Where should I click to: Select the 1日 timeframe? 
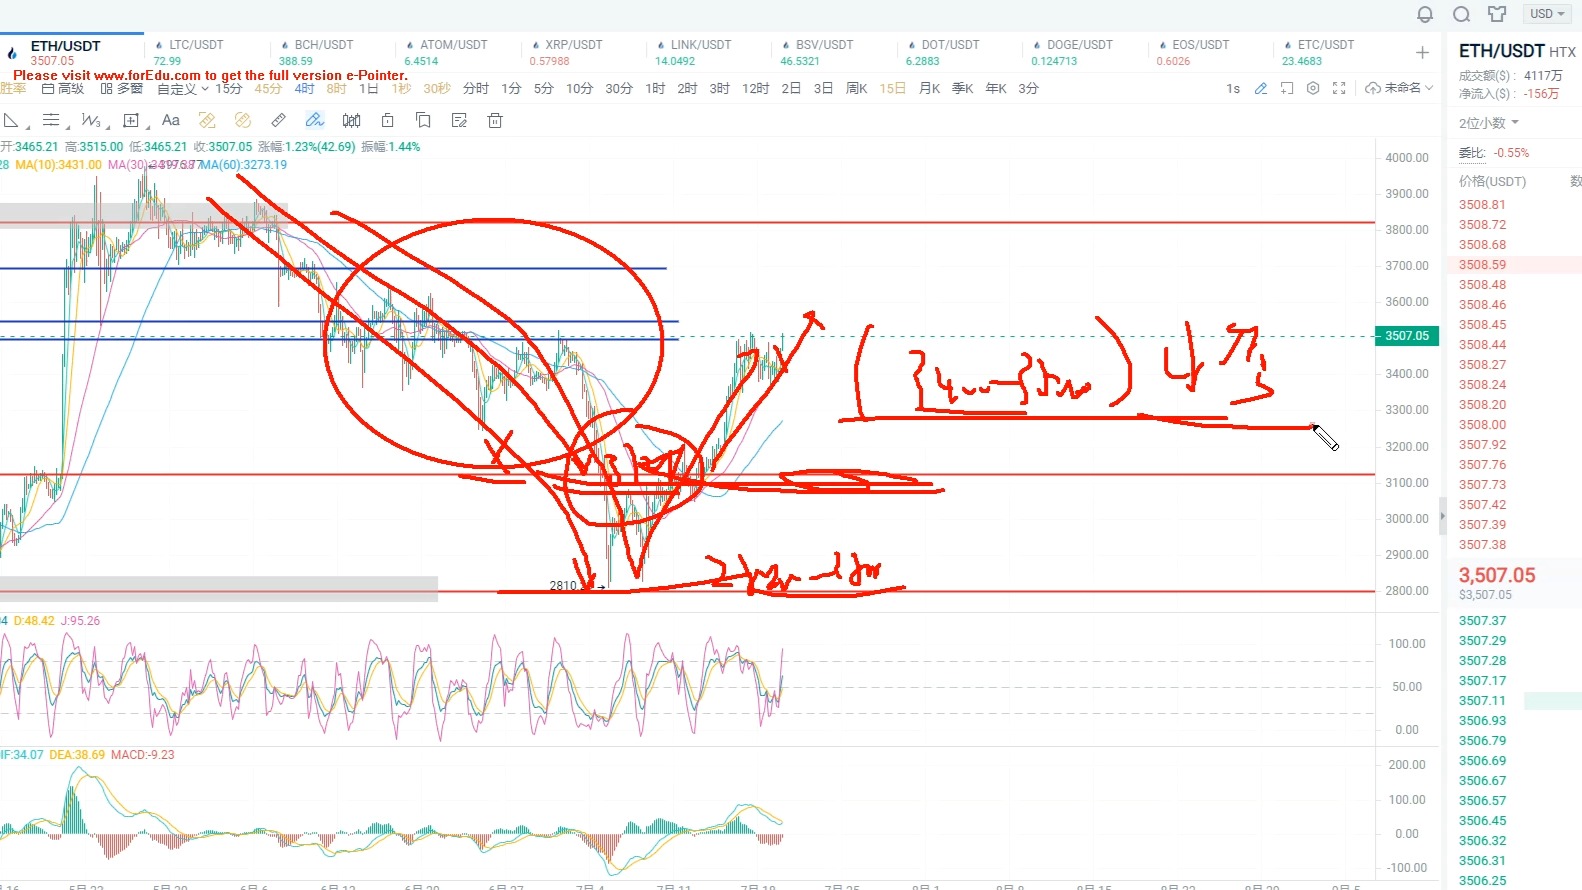tap(369, 89)
